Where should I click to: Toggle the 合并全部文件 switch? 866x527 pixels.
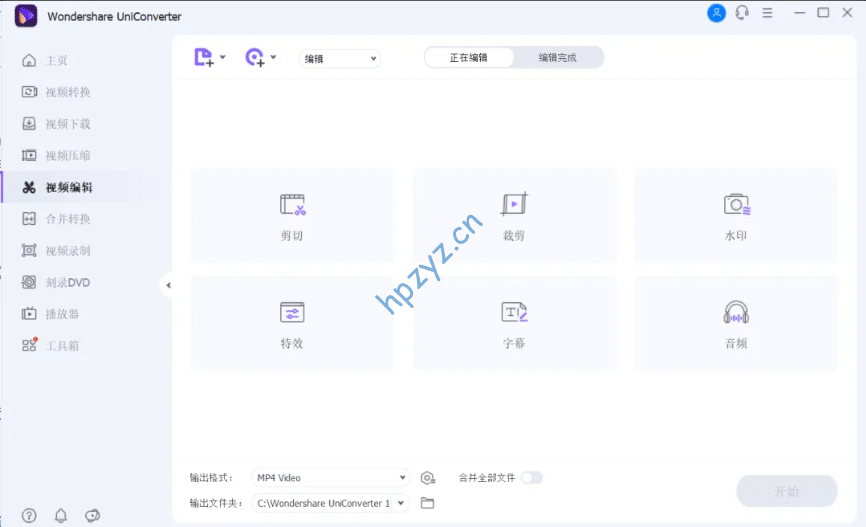[x=531, y=478]
